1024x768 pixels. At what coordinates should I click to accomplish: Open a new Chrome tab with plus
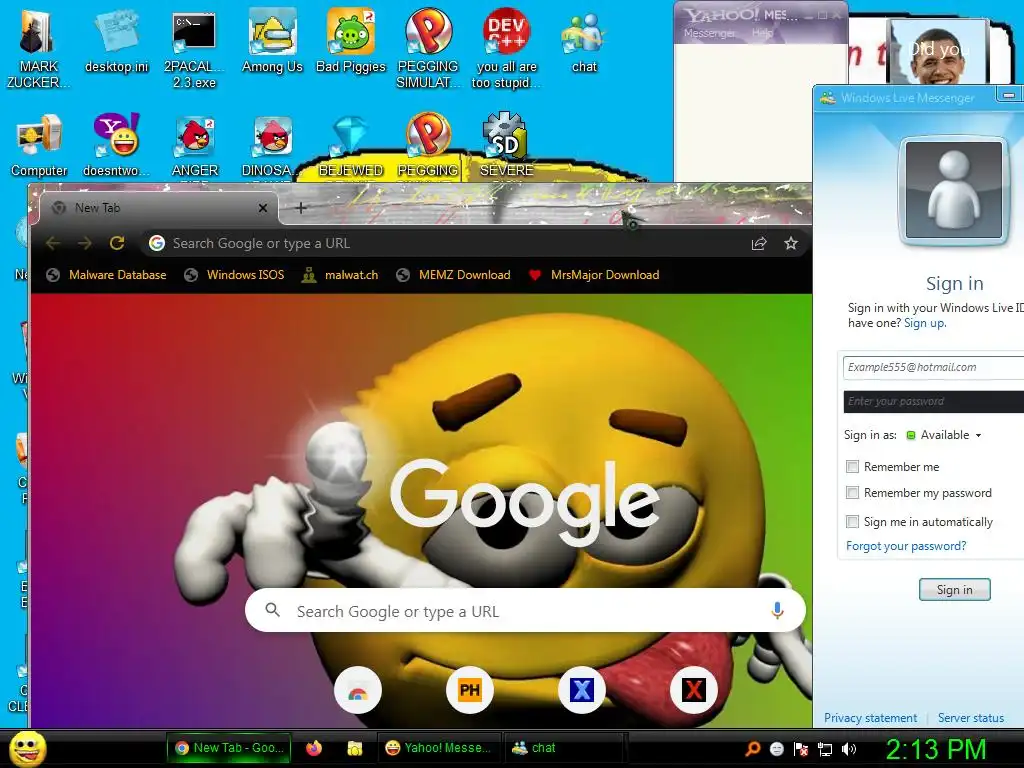click(300, 208)
